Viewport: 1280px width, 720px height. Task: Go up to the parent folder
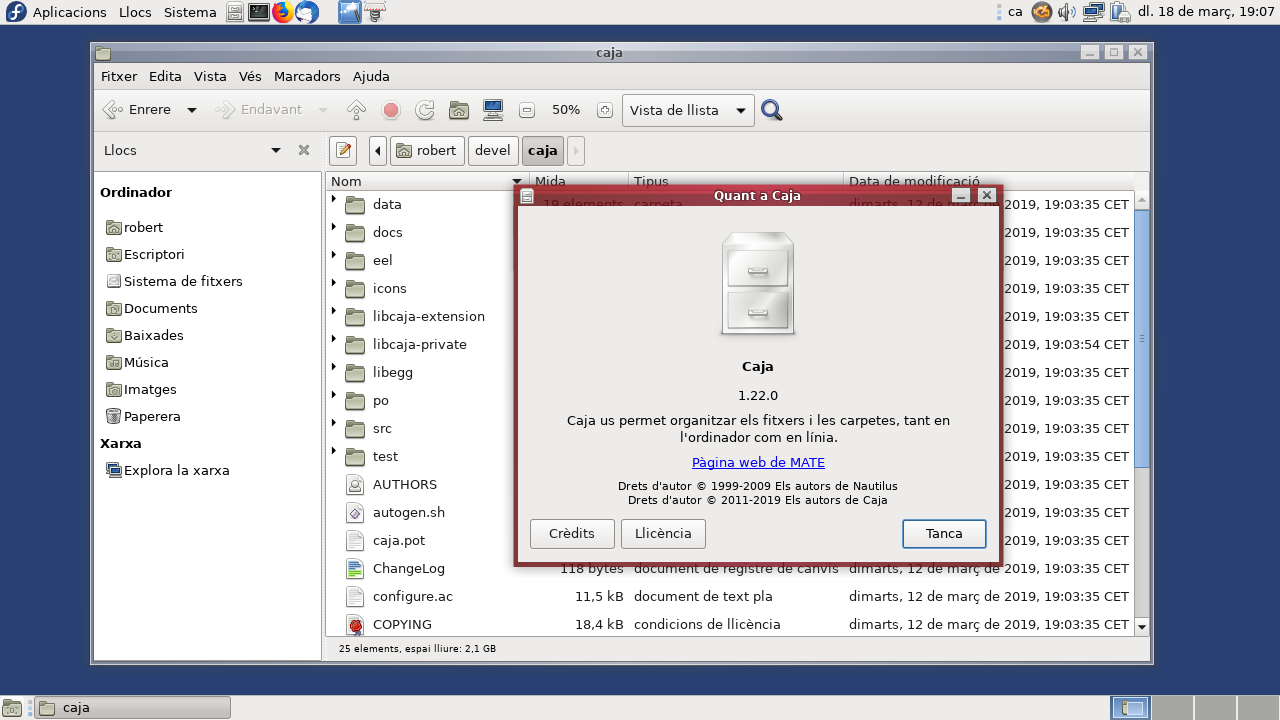click(356, 110)
